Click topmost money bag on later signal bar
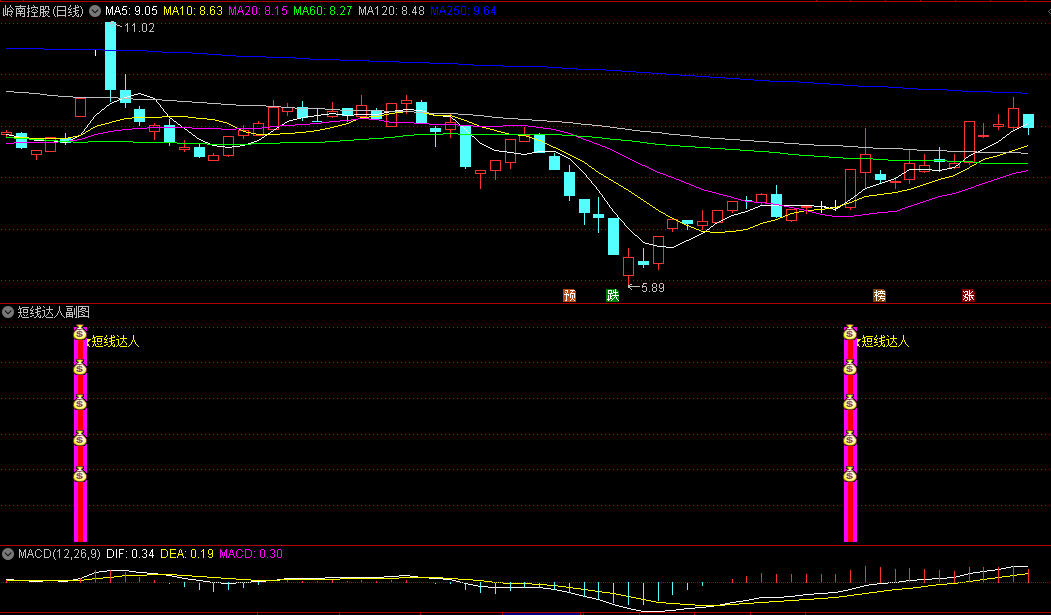 [850, 333]
